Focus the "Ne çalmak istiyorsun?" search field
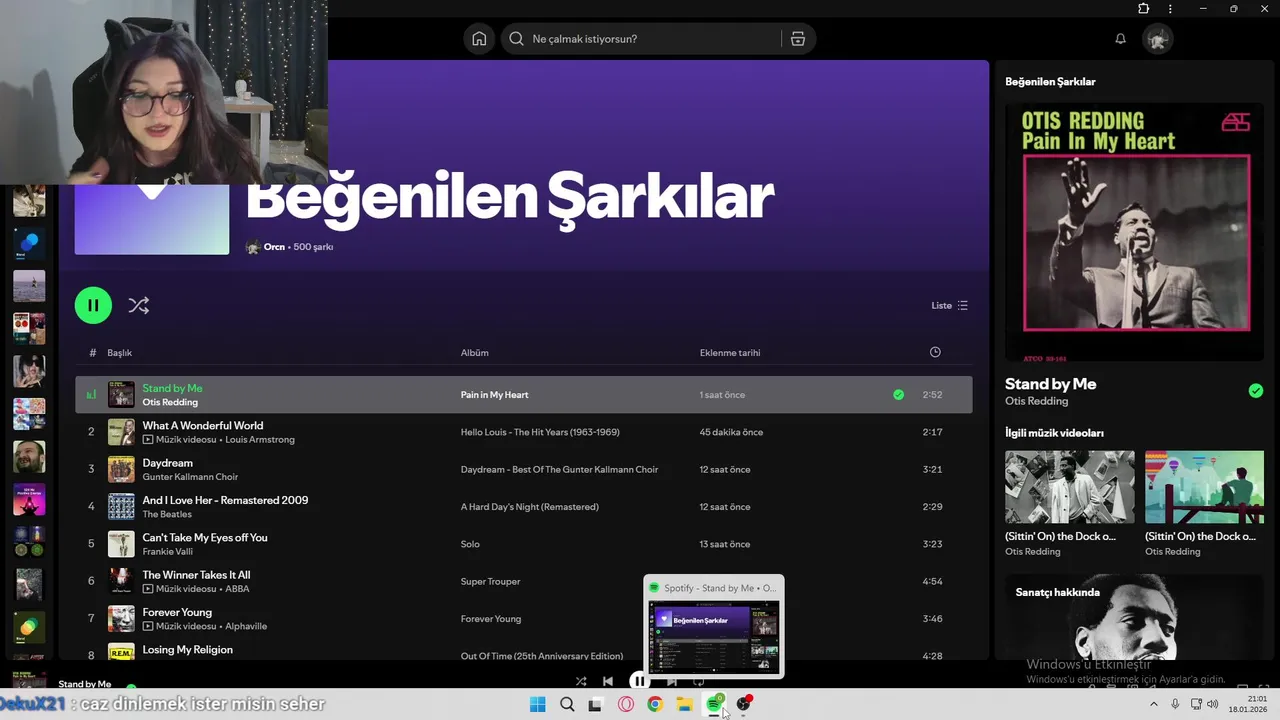1280x720 pixels. pyautogui.click(x=642, y=39)
